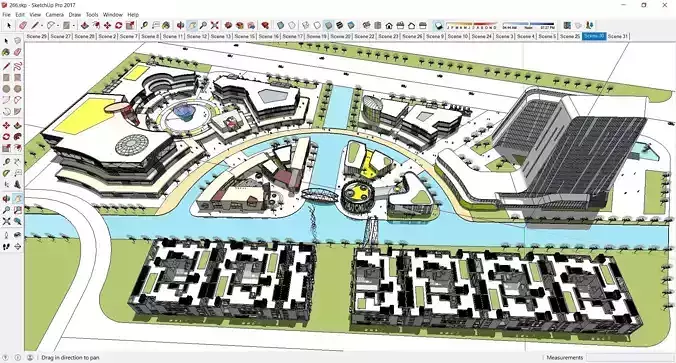Screen dimensions: 676x363
Task: Enable Hidden Line face style
Action: [317, 25]
